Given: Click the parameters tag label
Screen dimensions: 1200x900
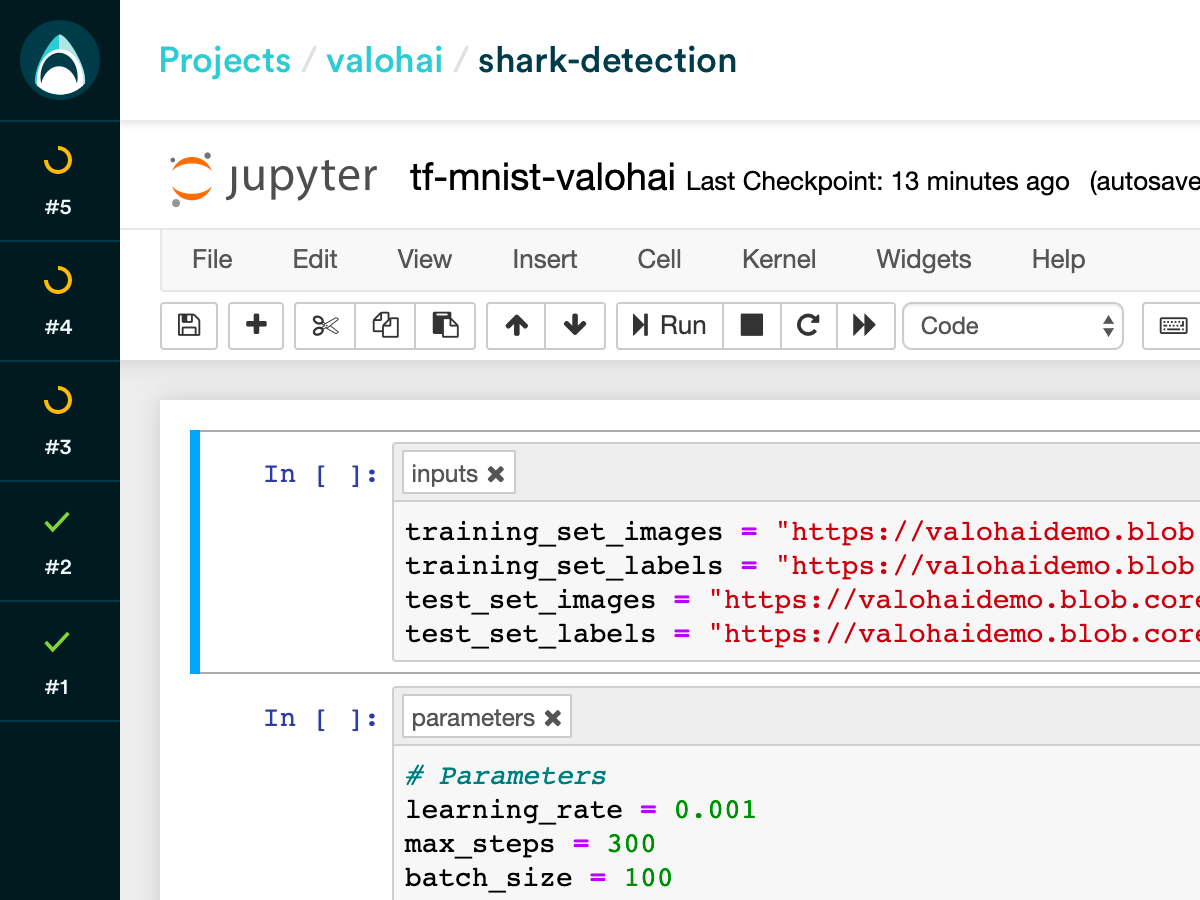Looking at the screenshot, I should pos(473,718).
